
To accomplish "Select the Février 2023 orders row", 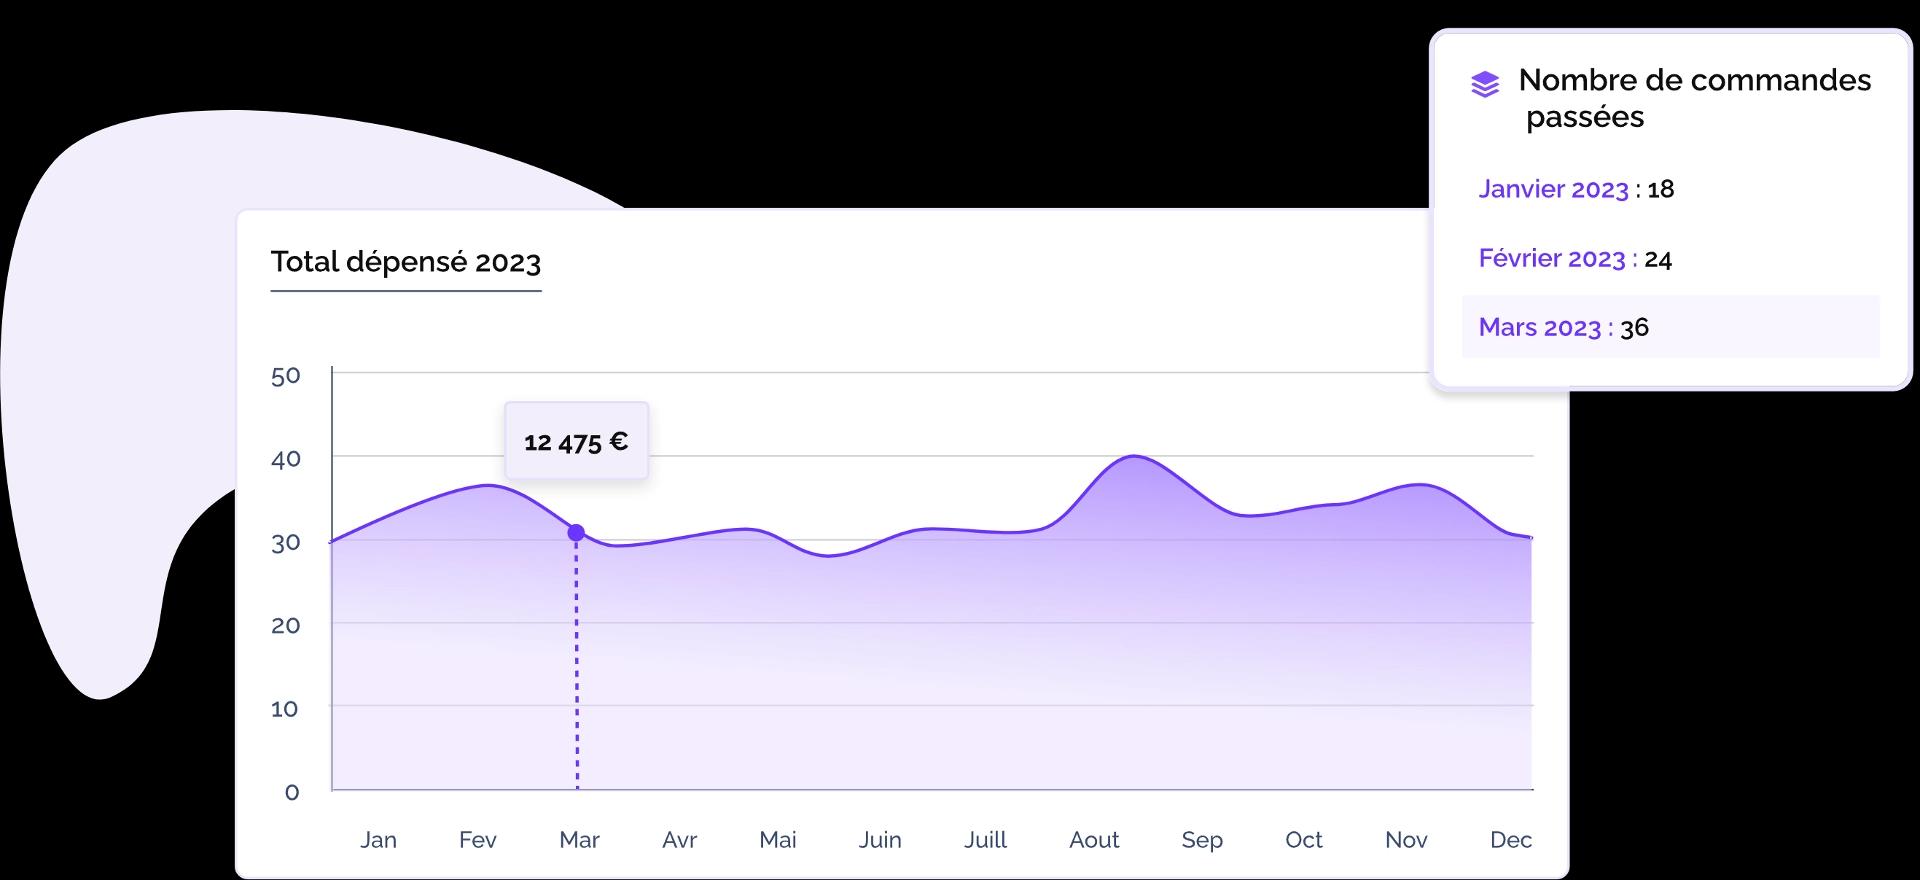I will pos(1575,259).
